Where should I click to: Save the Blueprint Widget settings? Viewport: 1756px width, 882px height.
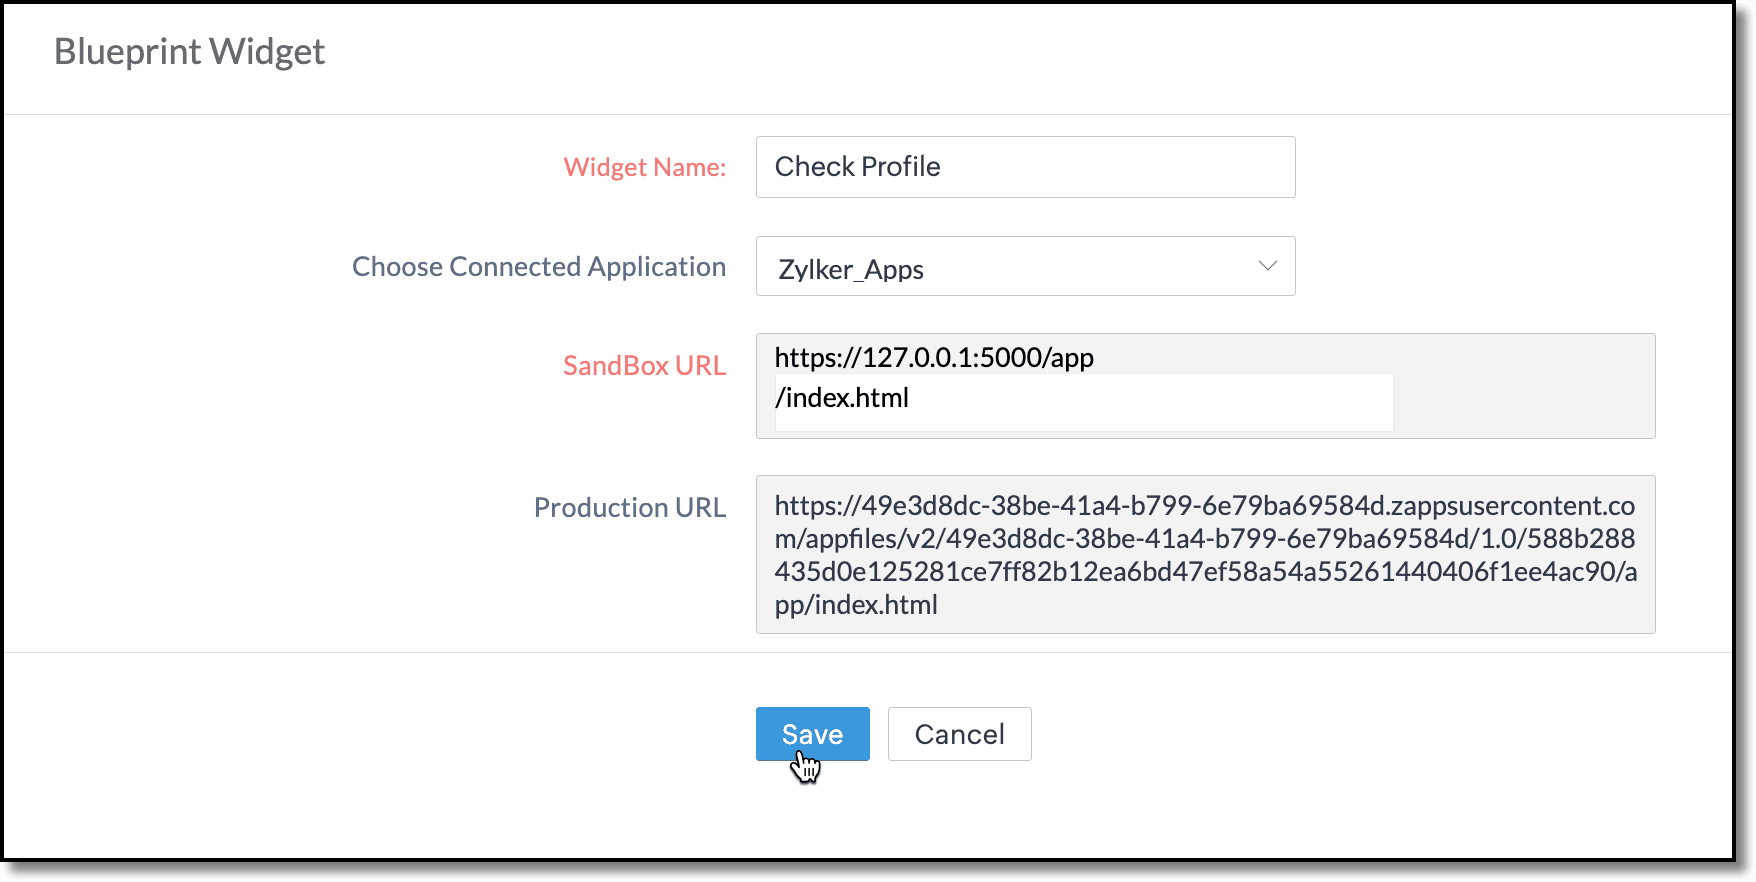[812, 734]
